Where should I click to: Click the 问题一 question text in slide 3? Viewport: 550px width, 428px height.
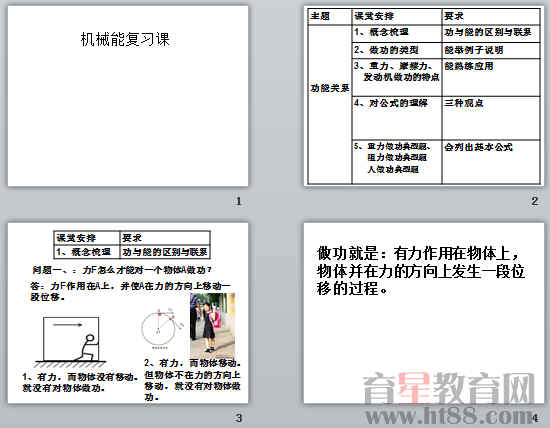122,270
